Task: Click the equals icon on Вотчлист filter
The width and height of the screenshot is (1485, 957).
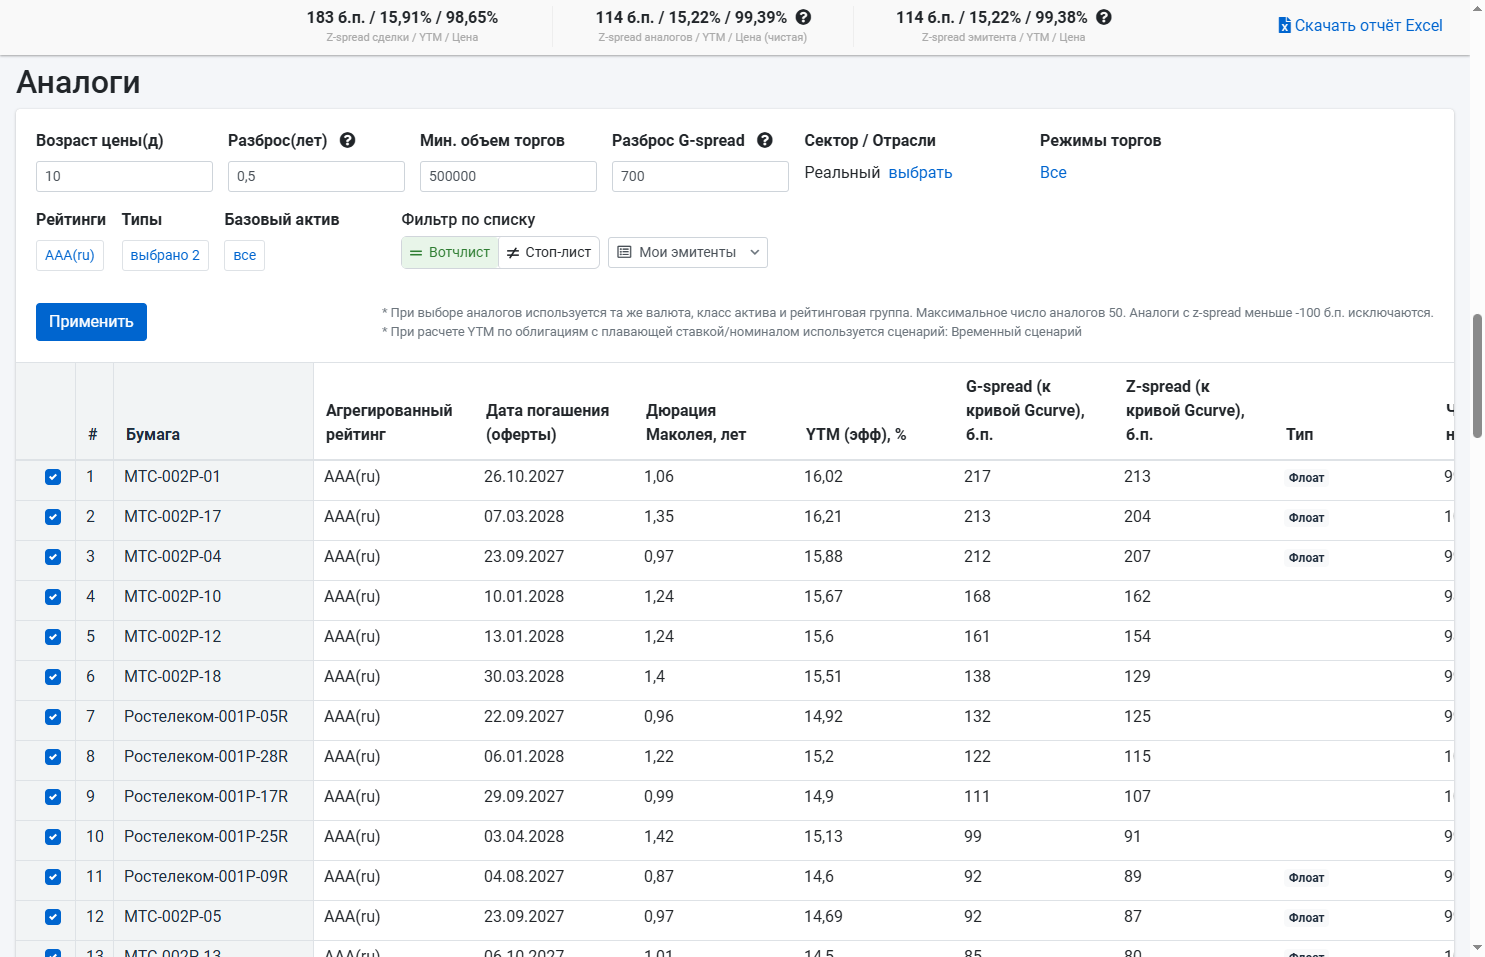Action: 416,253
